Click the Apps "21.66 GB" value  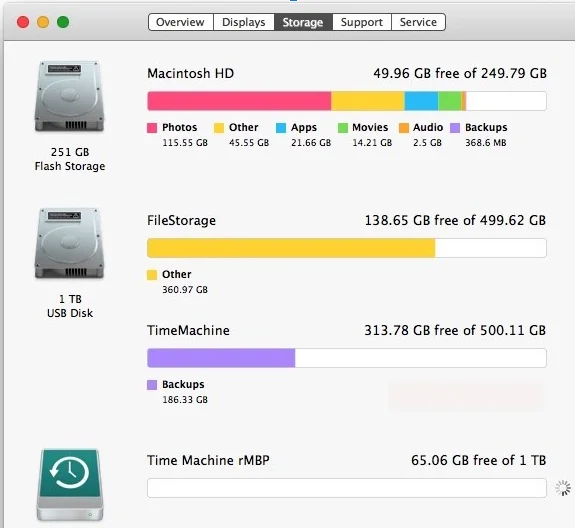311,143
